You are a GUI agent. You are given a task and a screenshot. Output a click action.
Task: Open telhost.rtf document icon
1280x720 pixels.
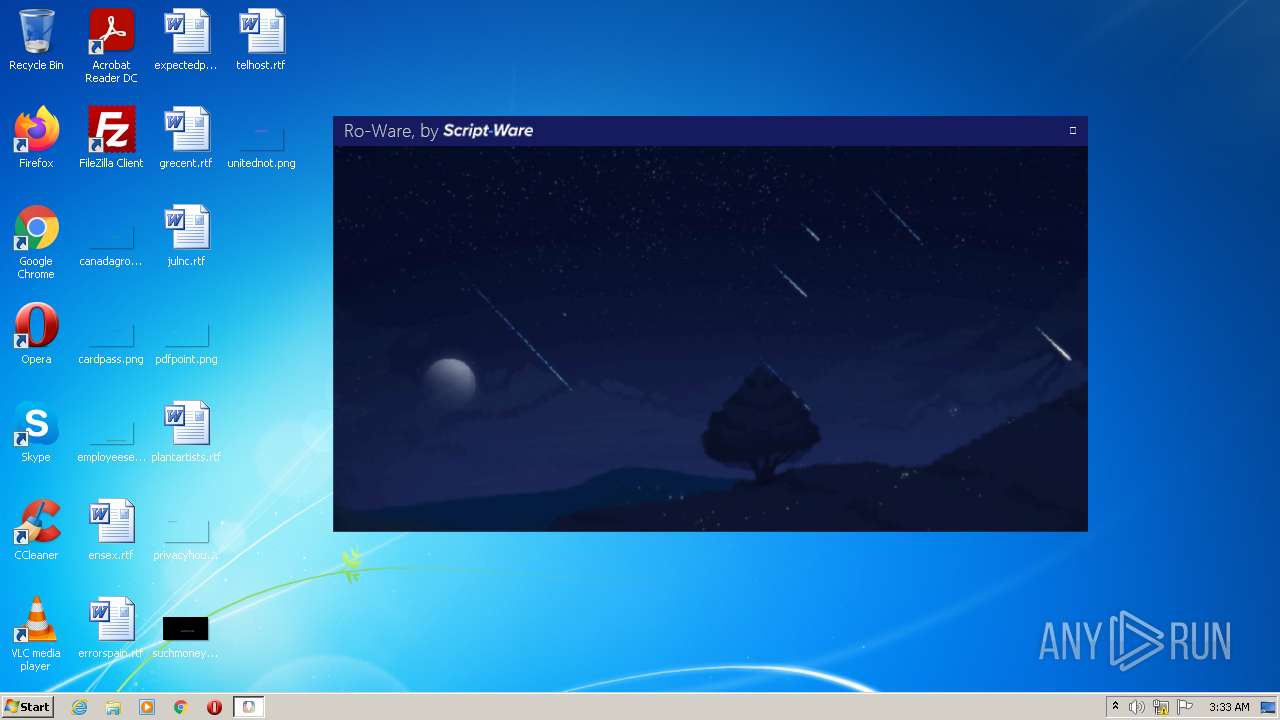pyautogui.click(x=261, y=40)
